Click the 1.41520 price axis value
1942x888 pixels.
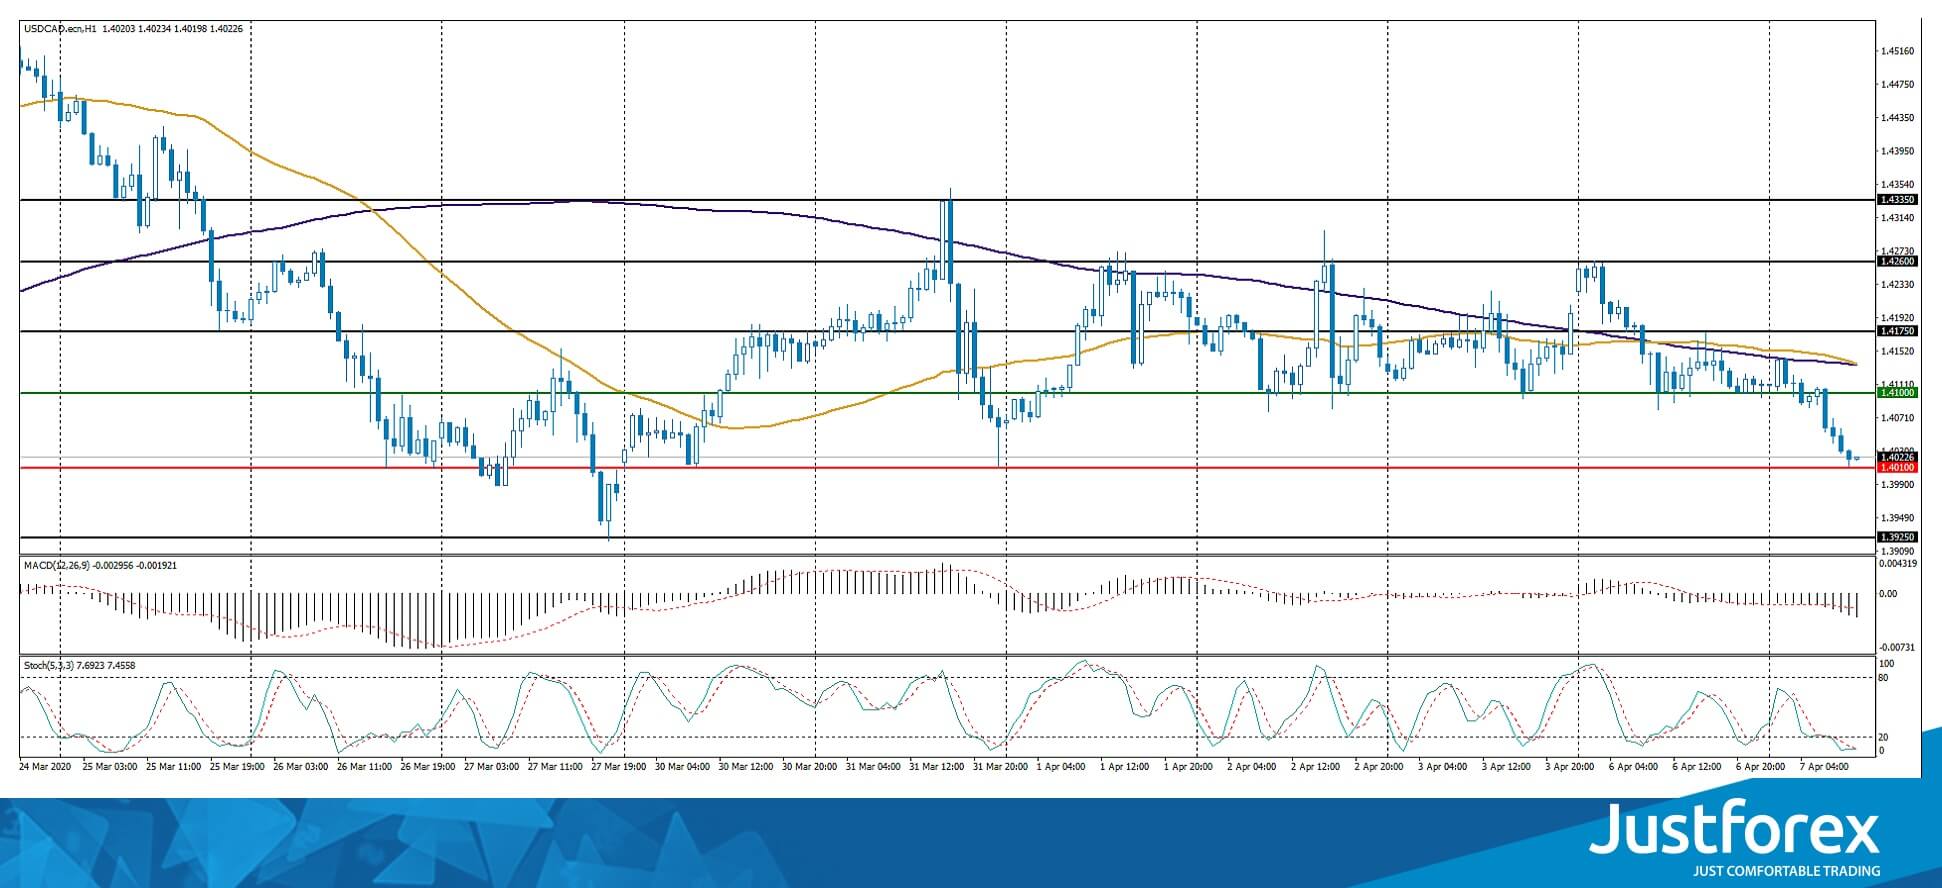point(1897,351)
